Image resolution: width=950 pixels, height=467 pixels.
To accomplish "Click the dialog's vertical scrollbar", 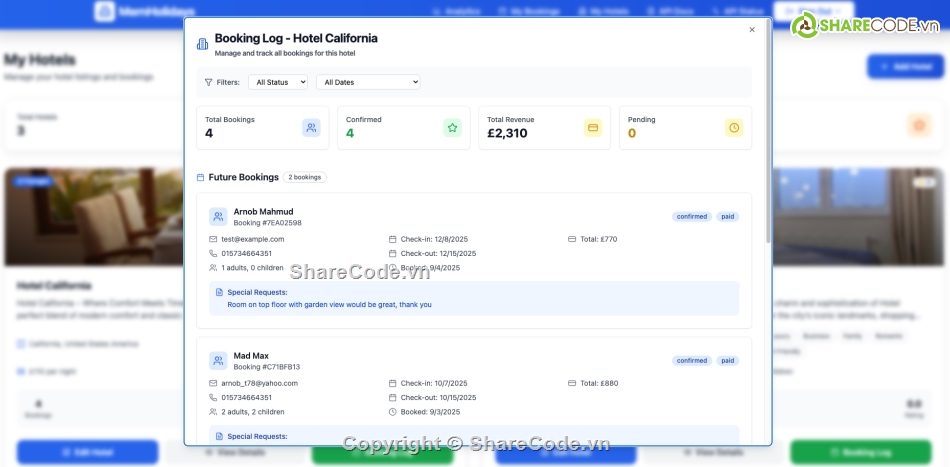I will (x=767, y=140).
